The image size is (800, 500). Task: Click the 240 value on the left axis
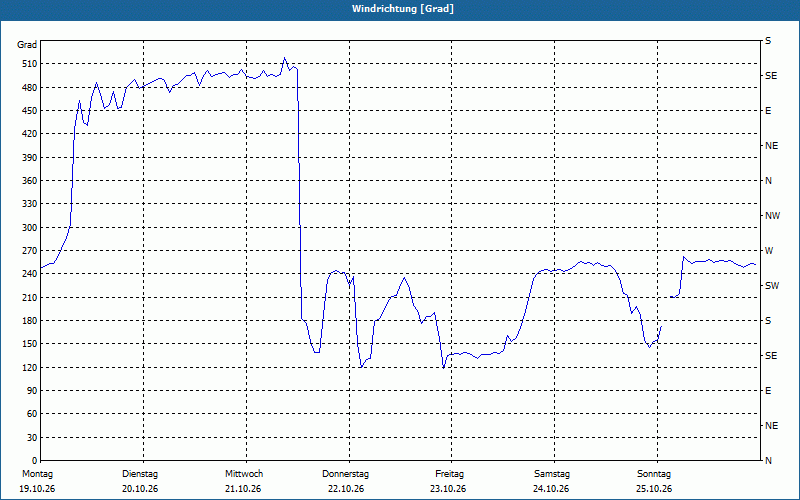coord(29,274)
